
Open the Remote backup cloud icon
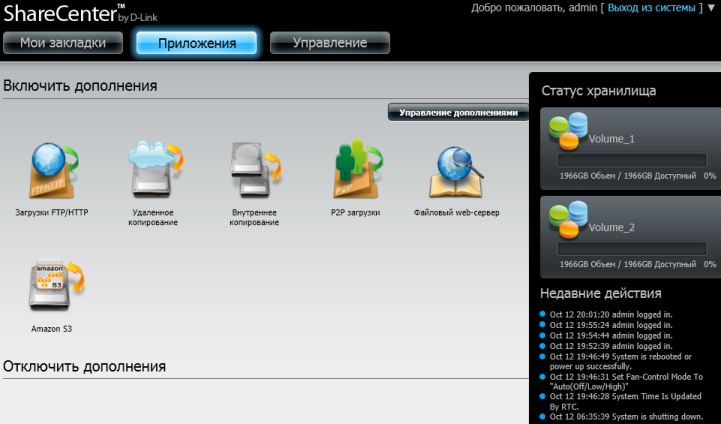pos(155,169)
